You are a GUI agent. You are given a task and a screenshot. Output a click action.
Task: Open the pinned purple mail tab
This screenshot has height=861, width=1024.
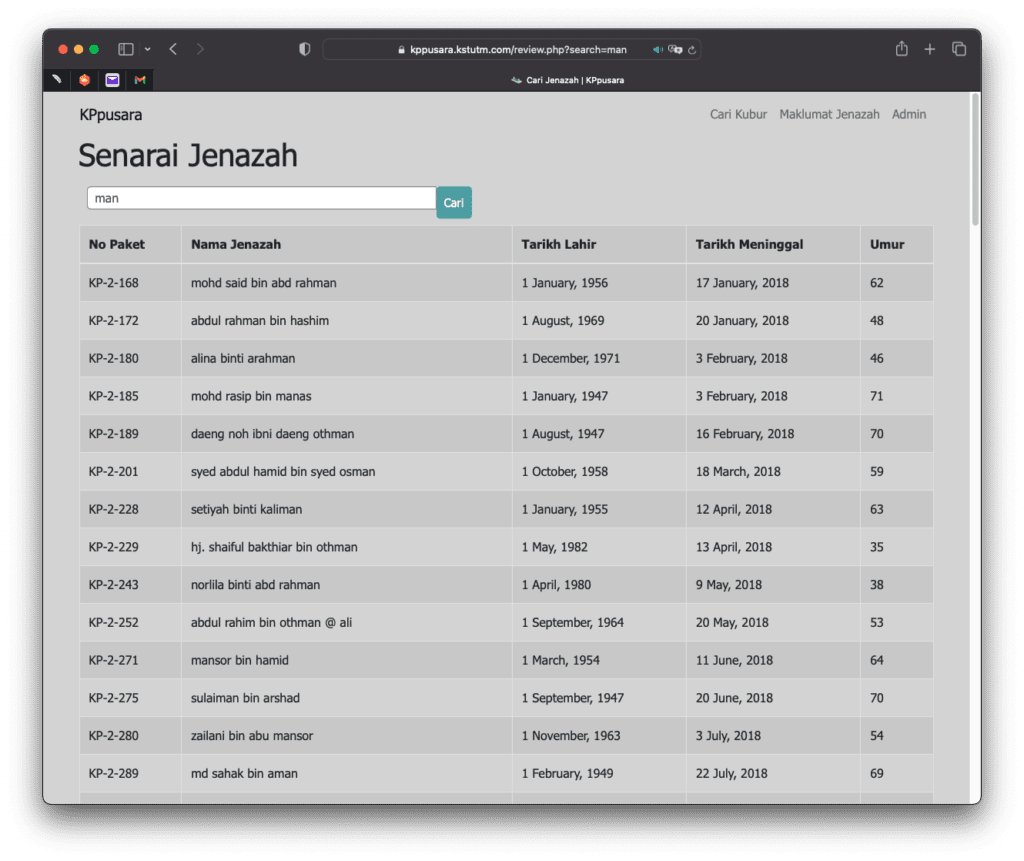coord(113,80)
